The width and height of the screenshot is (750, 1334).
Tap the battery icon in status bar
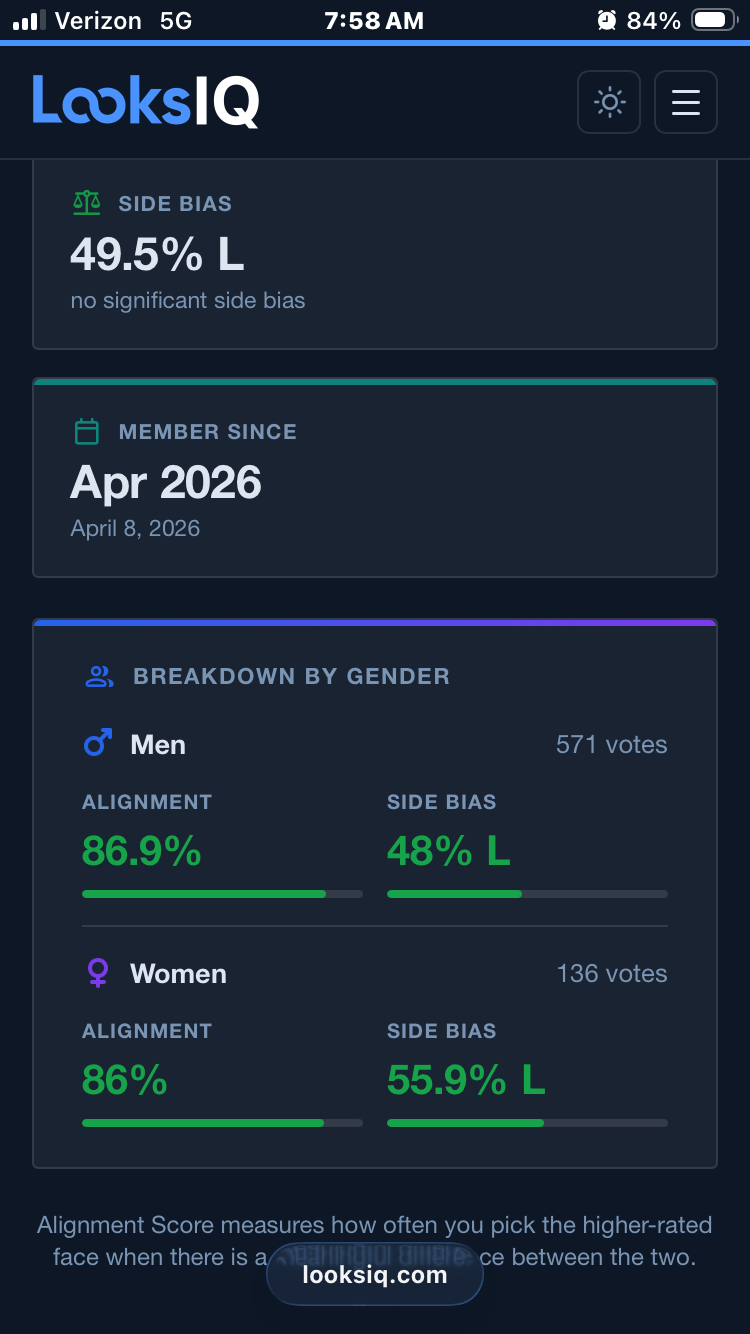[714, 20]
